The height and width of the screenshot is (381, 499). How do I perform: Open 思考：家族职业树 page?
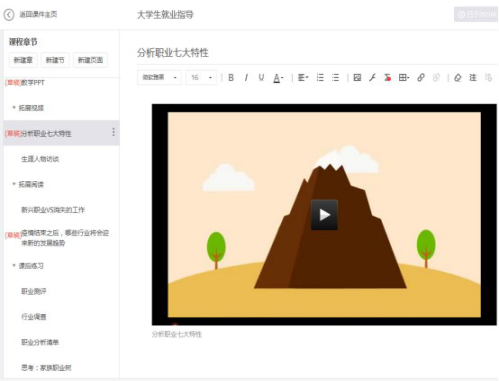pyautogui.click(x=46, y=367)
